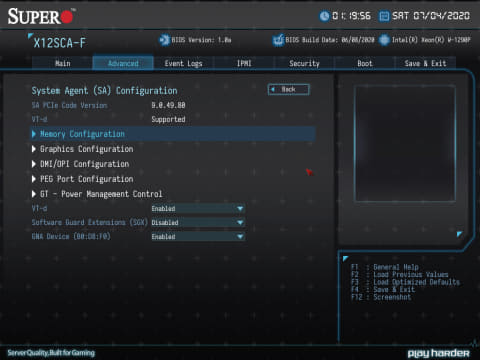Open DMI/OPI Configuration submenu
Image resolution: width=480 pixels, height=360 pixels.
coord(84,164)
